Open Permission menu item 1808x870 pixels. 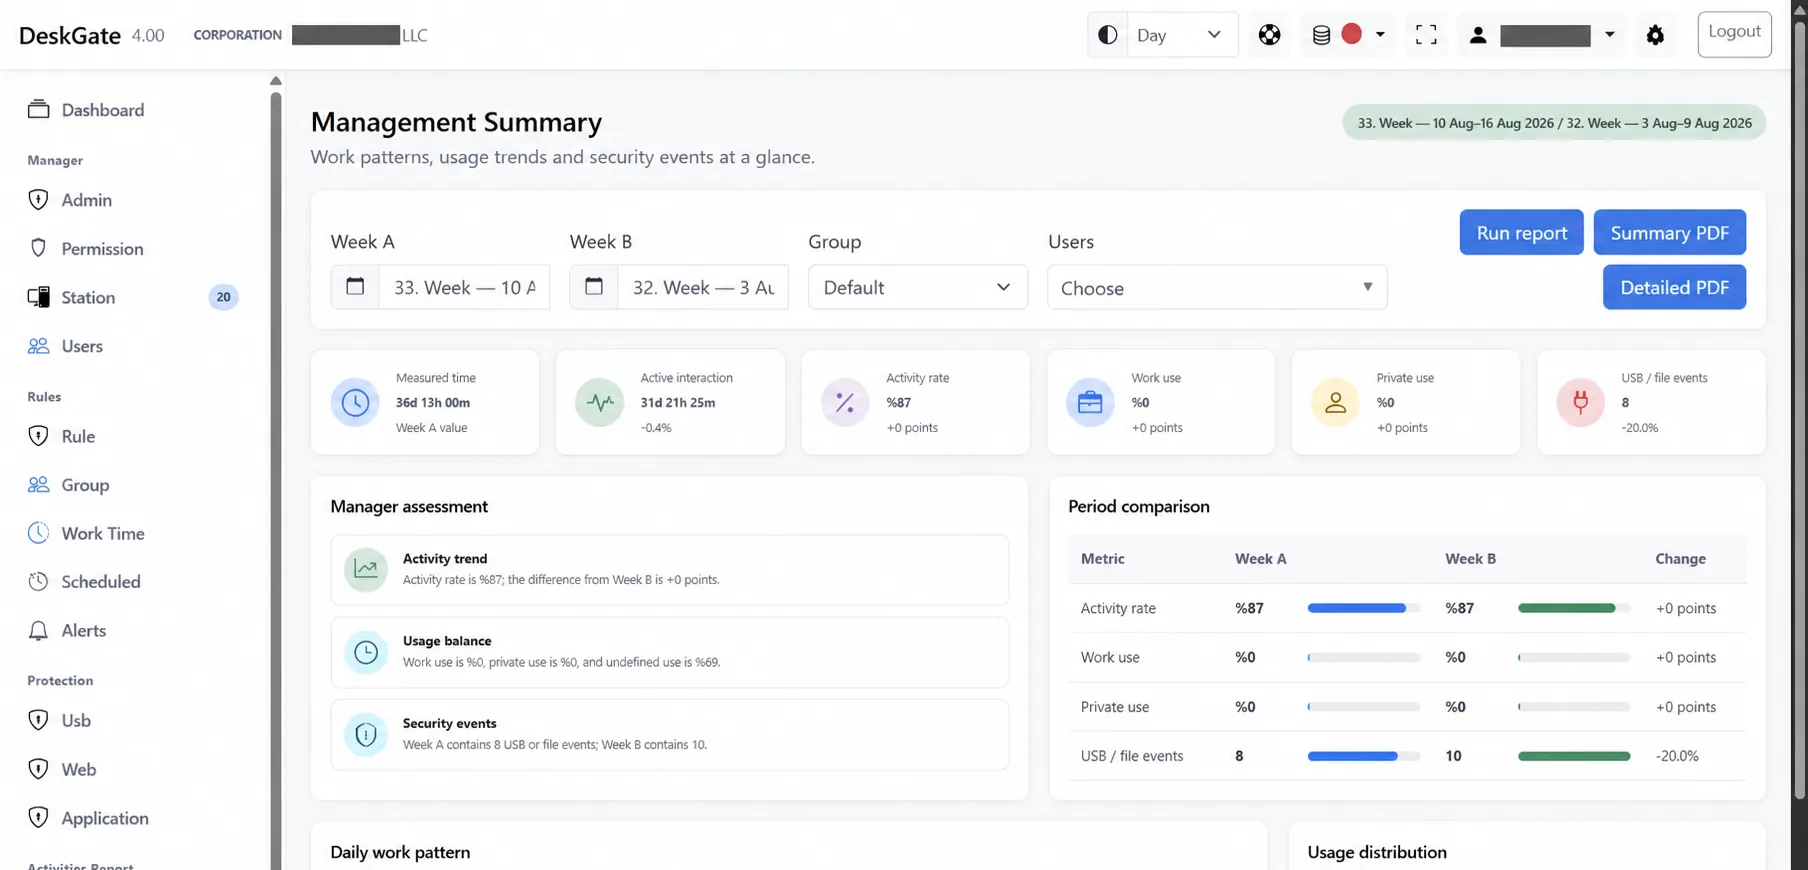[102, 248]
